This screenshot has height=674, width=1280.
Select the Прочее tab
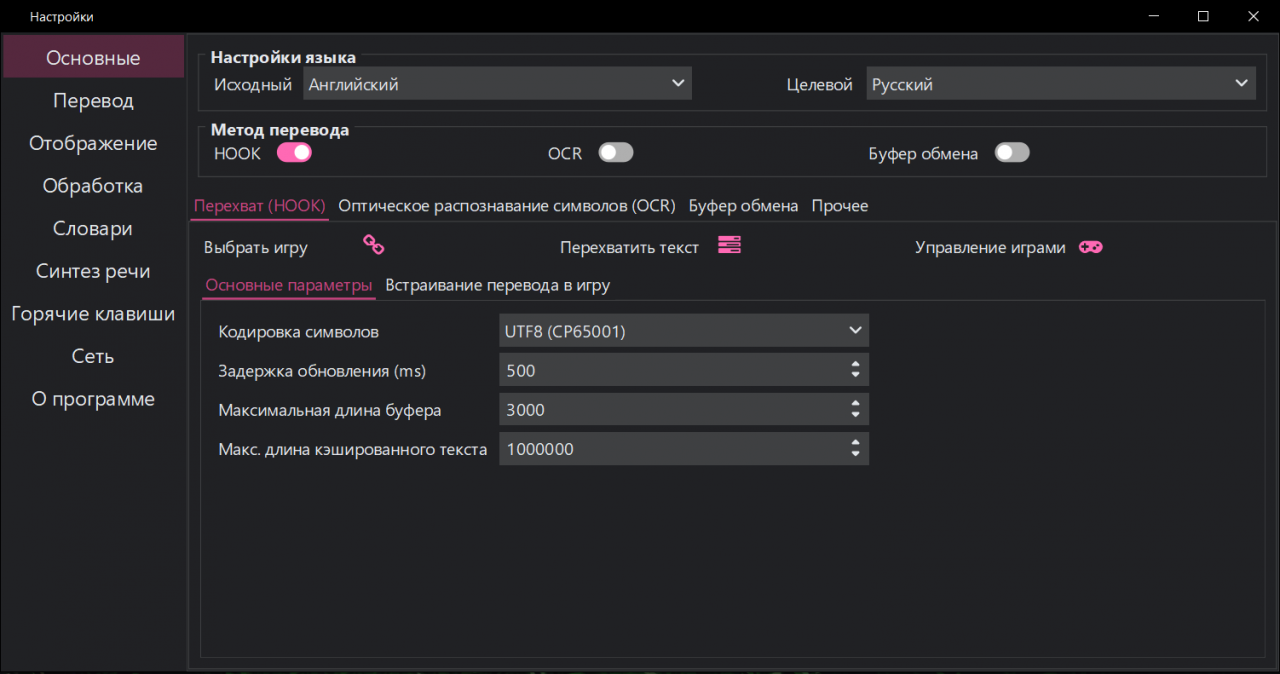point(839,206)
